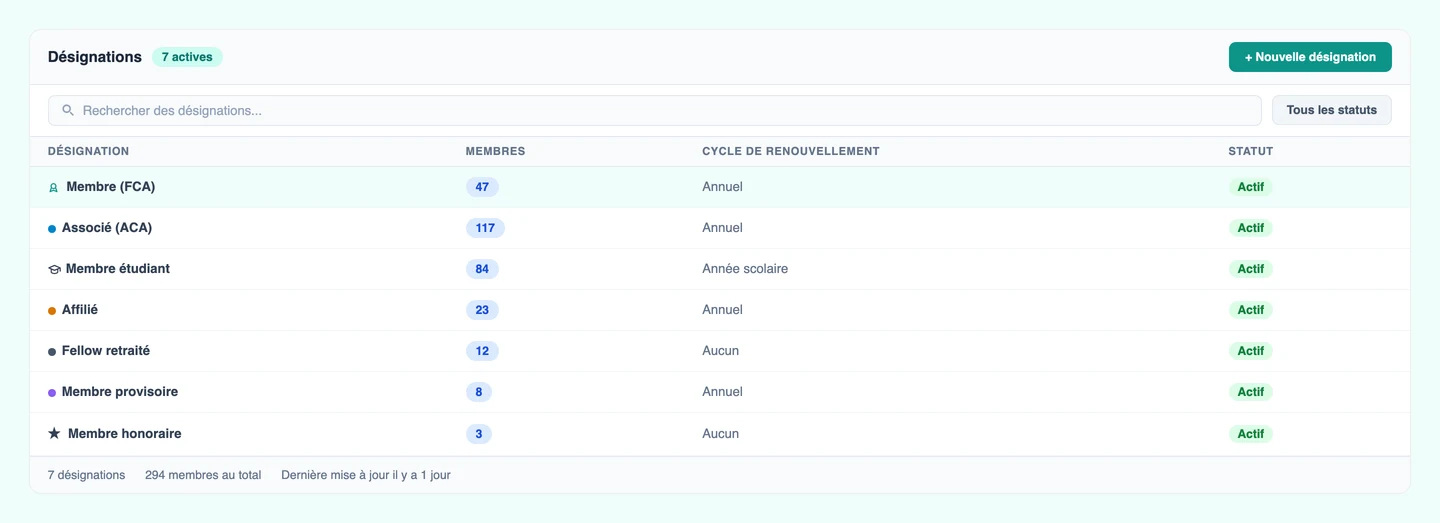The height and width of the screenshot is (523, 1440).
Task: Click the 47 members count badge
Action: pos(482,187)
